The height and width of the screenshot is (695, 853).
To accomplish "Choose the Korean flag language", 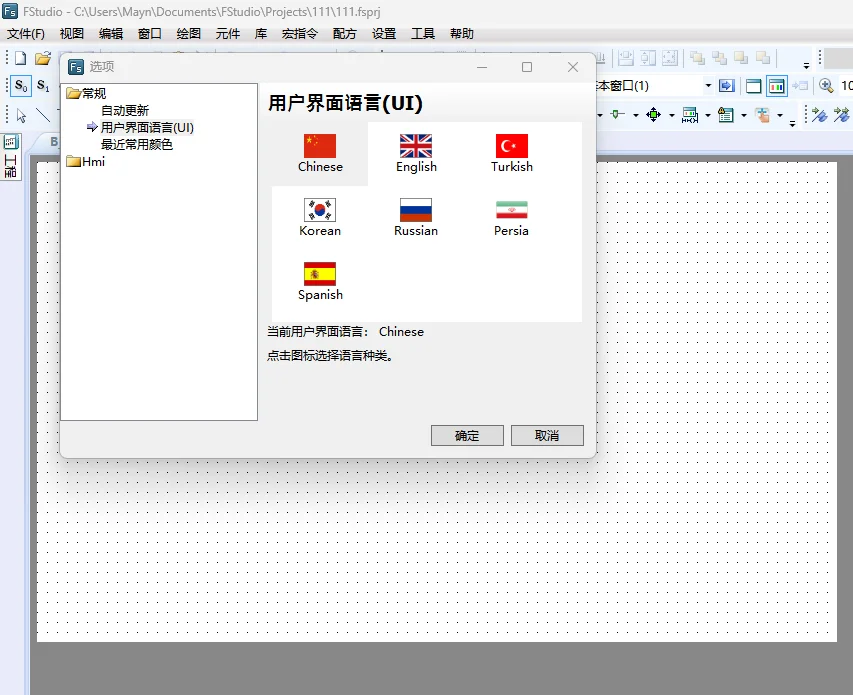I will coord(320,218).
